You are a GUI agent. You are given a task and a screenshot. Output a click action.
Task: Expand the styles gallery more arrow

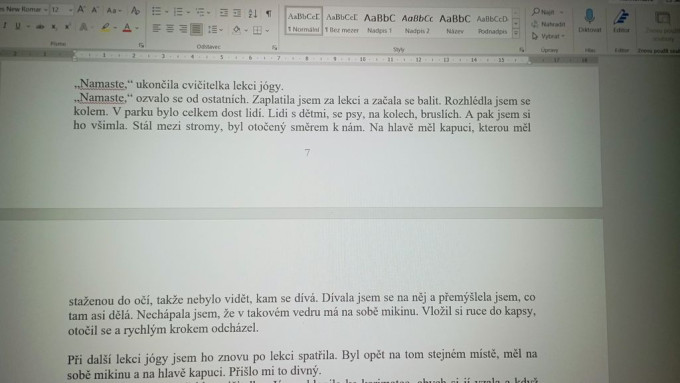(x=516, y=33)
